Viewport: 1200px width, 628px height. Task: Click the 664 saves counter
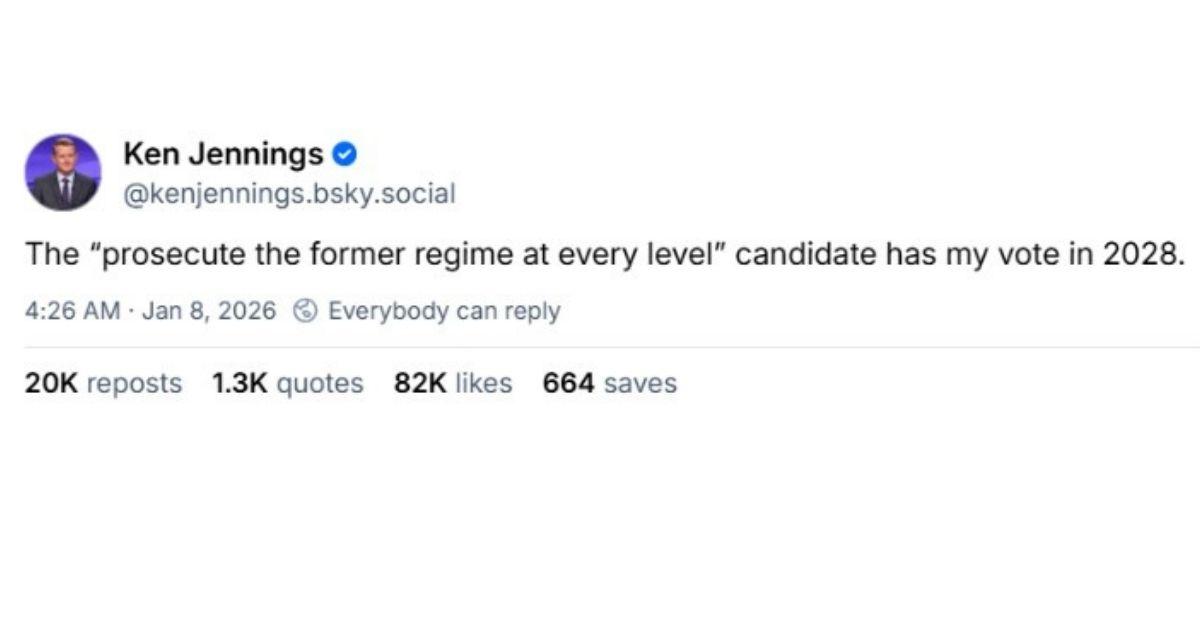click(608, 383)
